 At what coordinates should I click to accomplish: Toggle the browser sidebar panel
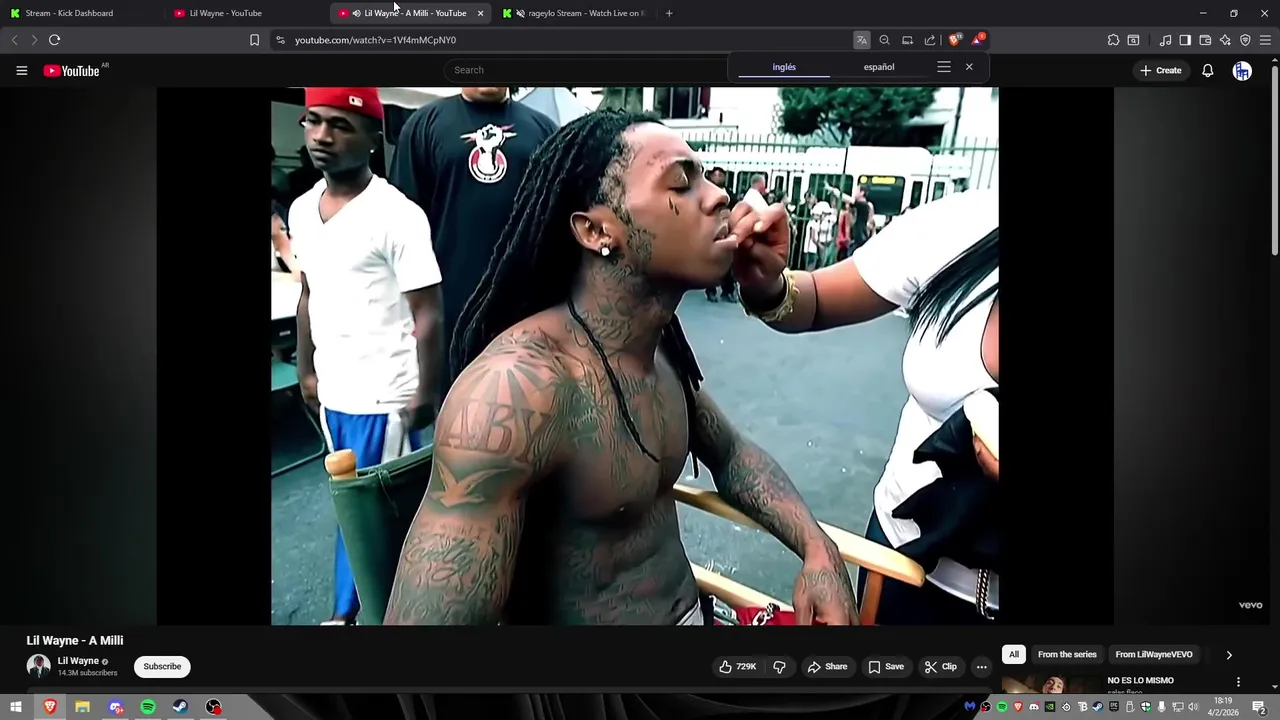pyautogui.click(x=1185, y=40)
